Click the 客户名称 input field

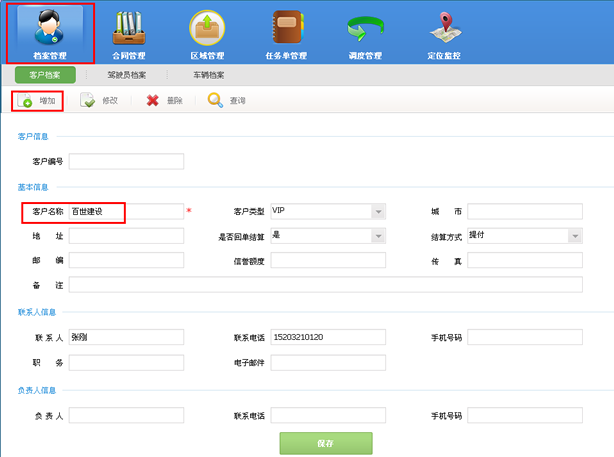point(125,212)
